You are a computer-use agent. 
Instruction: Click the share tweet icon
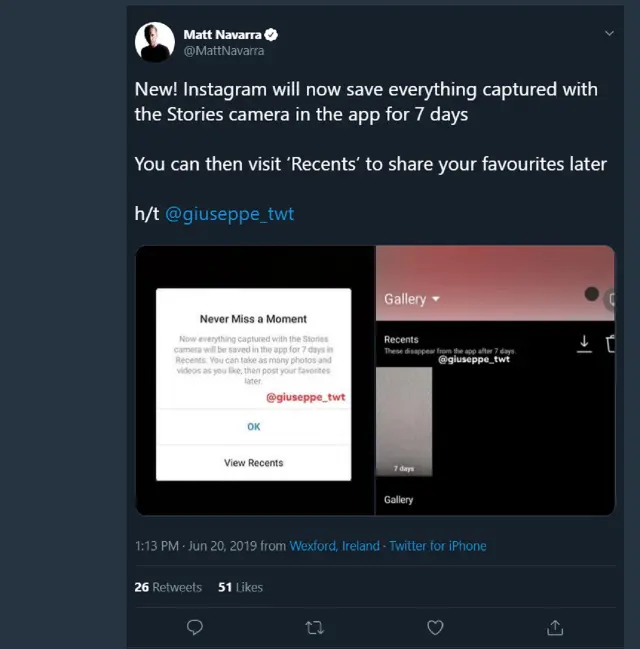555,627
